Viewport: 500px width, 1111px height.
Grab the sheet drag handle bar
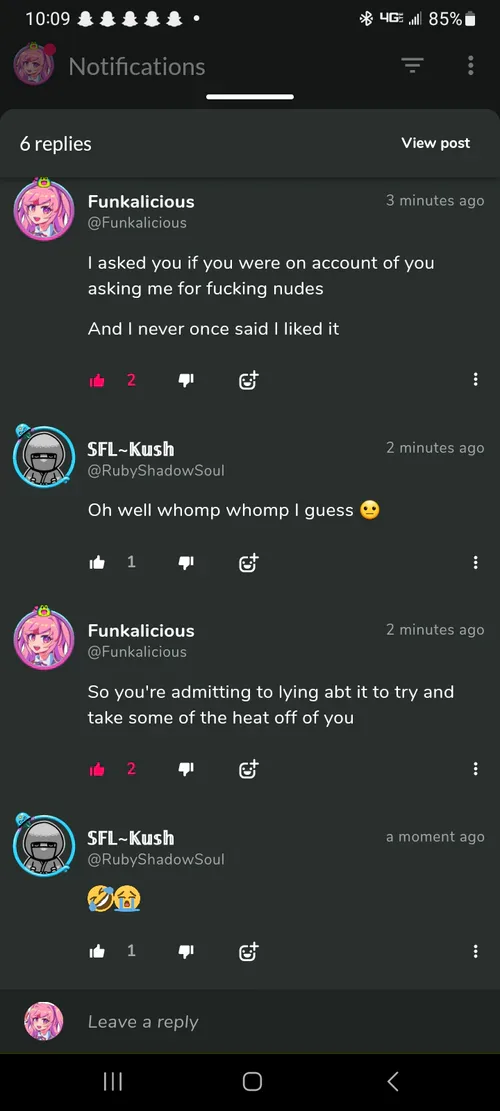(x=250, y=97)
